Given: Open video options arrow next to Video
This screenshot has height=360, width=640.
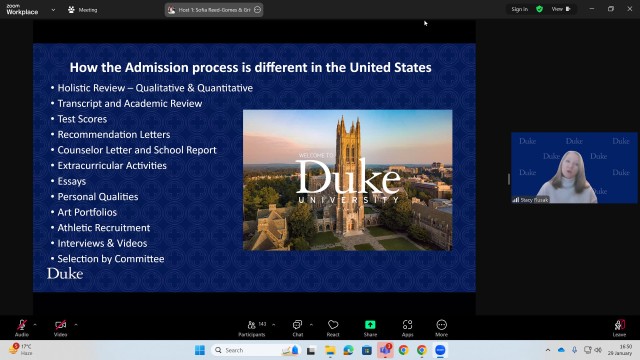Looking at the screenshot, I should coord(76,325).
